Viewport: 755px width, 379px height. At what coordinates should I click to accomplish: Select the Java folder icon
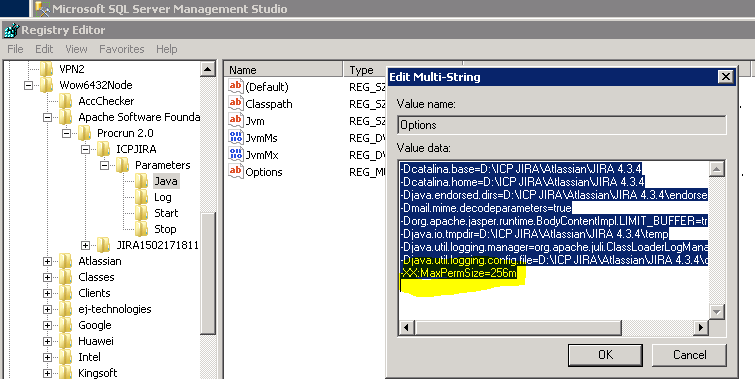pyautogui.click(x=141, y=181)
